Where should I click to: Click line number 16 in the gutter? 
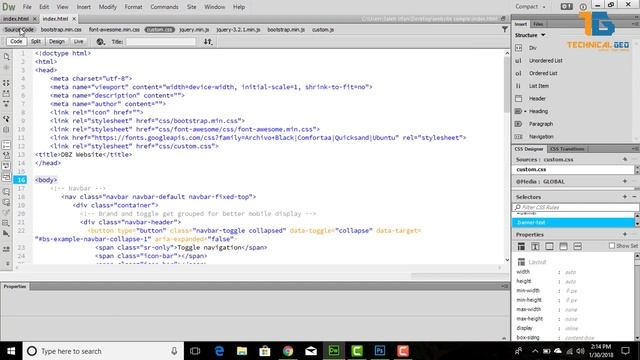click(x=20, y=180)
